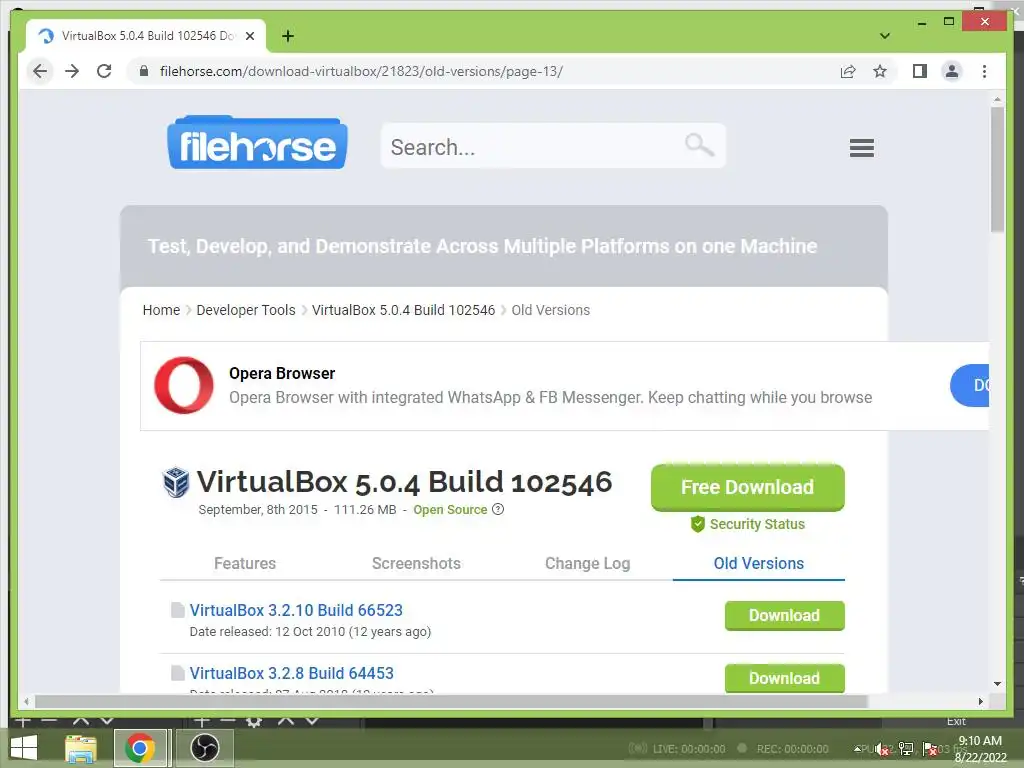The width and height of the screenshot is (1024, 768).
Task: Switch to the Change Log tab
Action: pyautogui.click(x=587, y=563)
